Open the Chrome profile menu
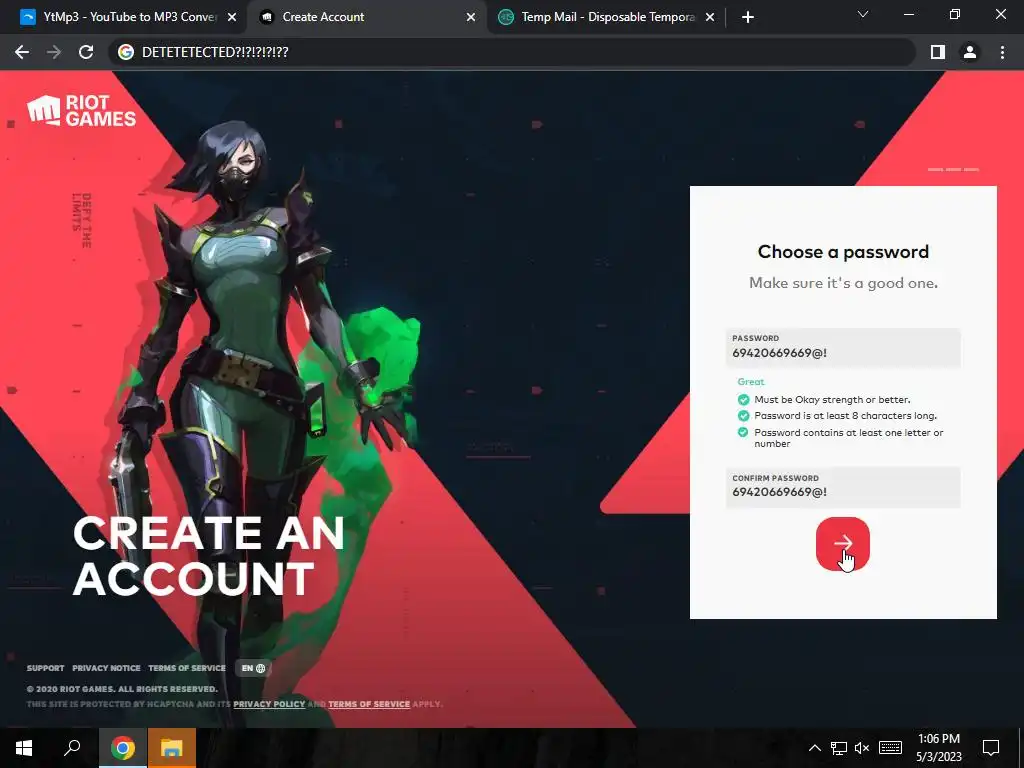Viewport: 1024px width, 768px height. [970, 52]
